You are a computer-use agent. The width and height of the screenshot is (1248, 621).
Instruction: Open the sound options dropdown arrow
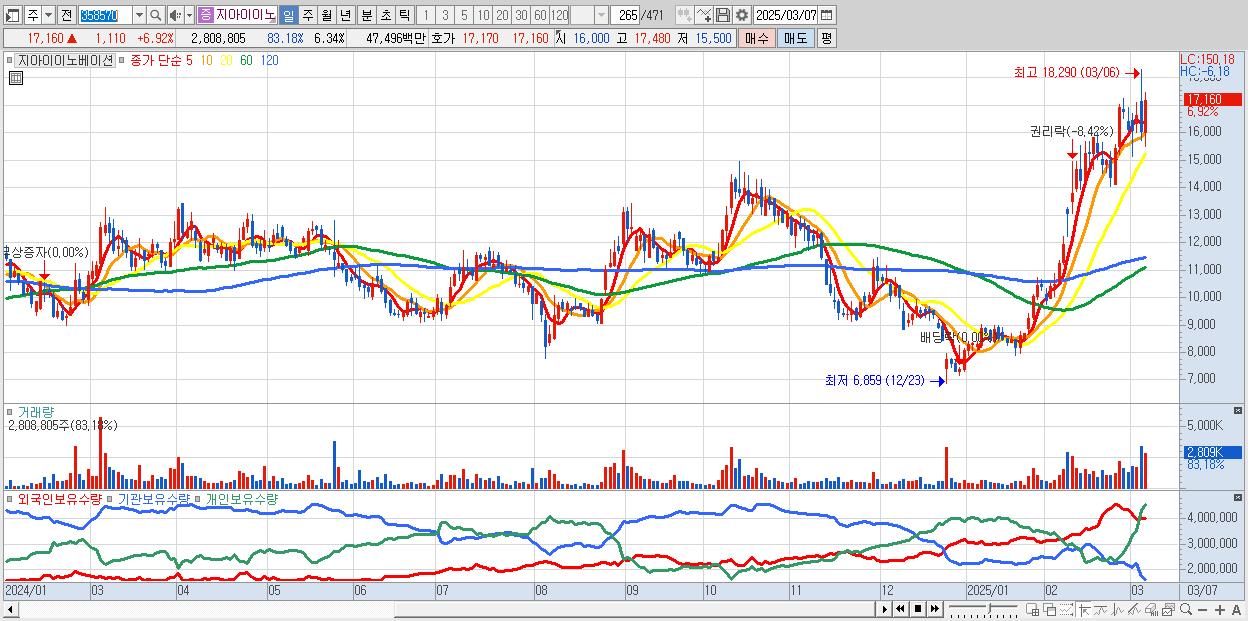[189, 15]
